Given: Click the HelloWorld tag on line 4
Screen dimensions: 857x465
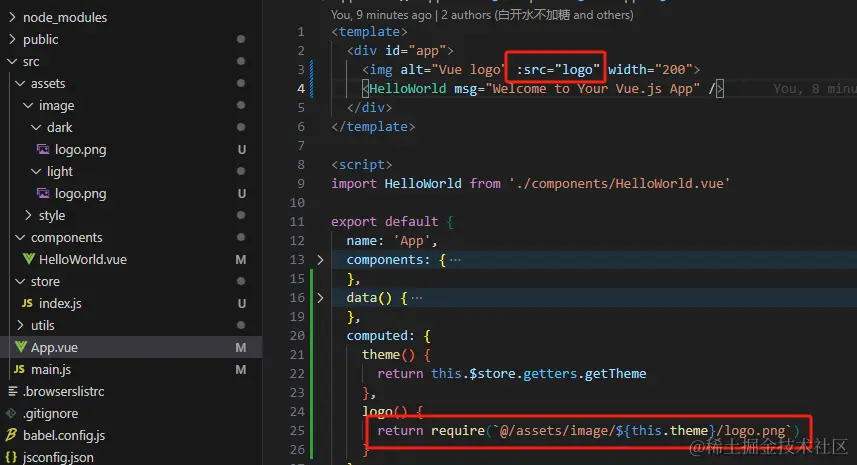Looking at the screenshot, I should point(408,89).
